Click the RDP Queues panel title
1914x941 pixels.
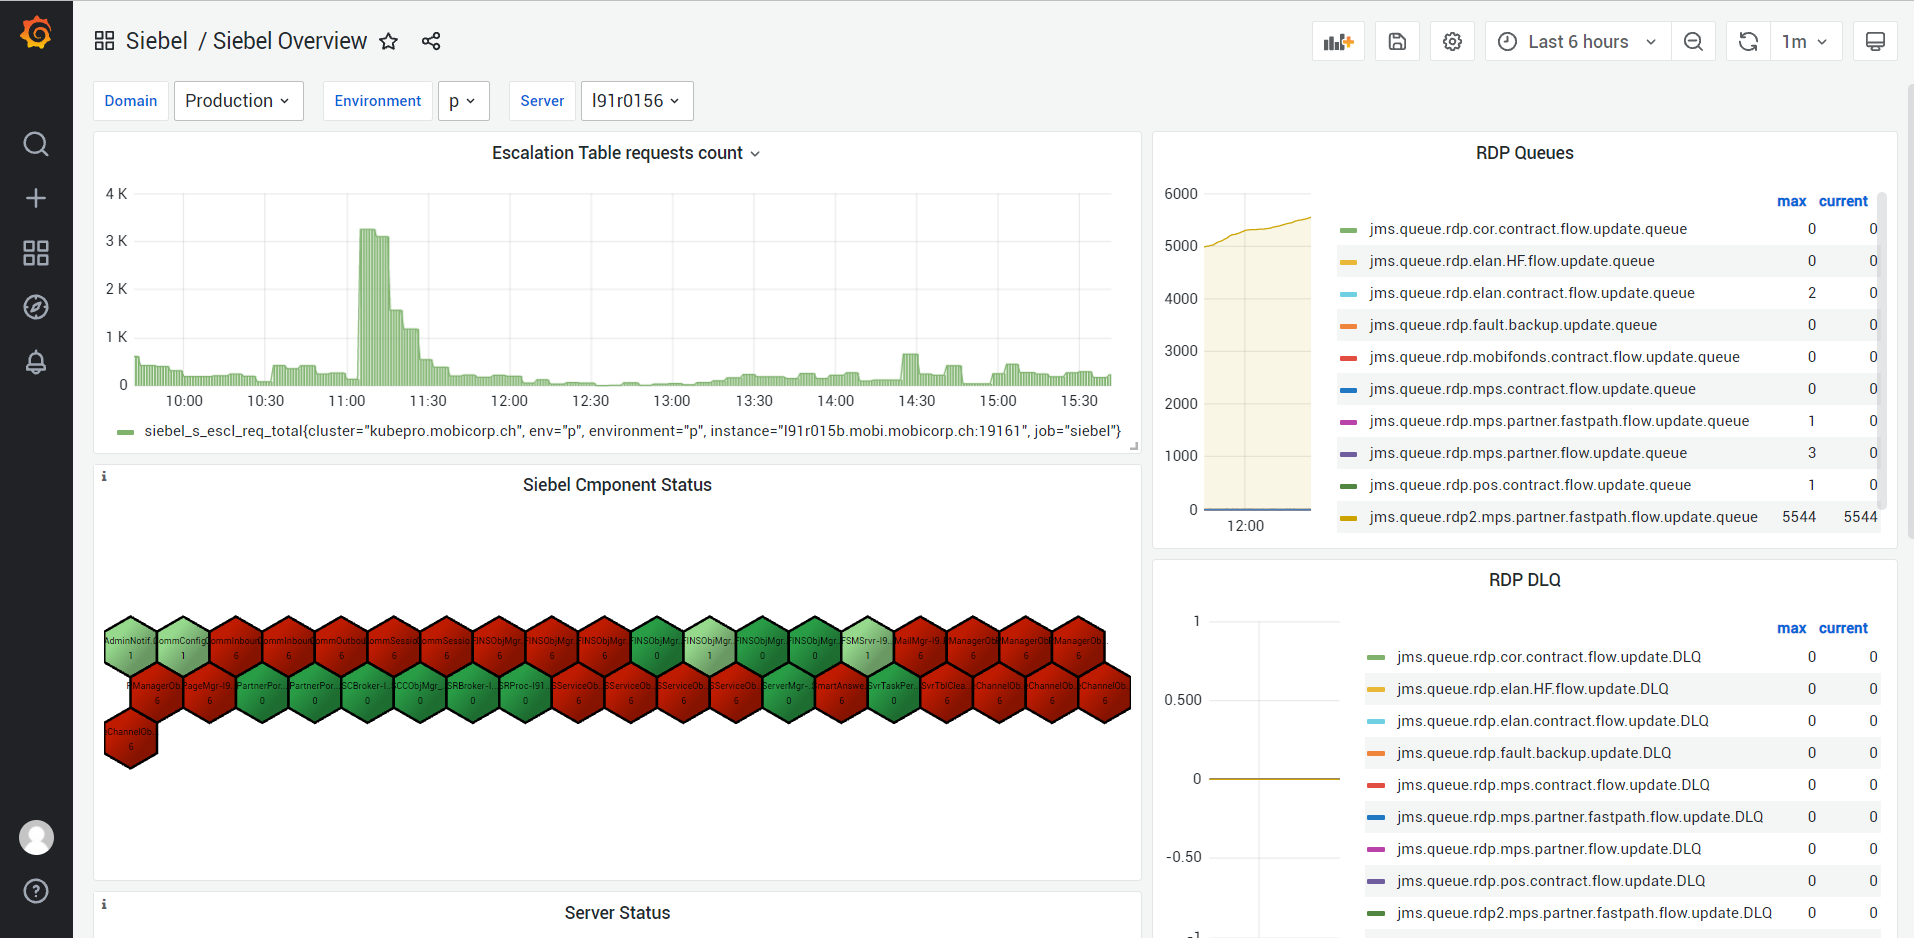(x=1524, y=153)
